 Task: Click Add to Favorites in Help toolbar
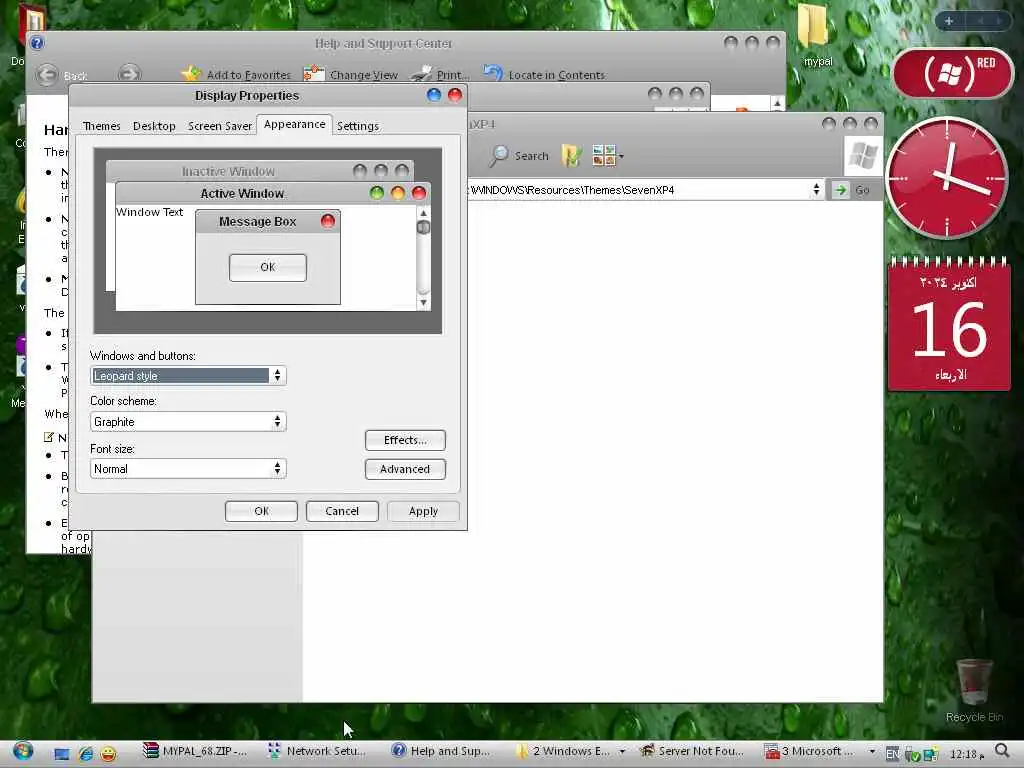click(x=236, y=74)
